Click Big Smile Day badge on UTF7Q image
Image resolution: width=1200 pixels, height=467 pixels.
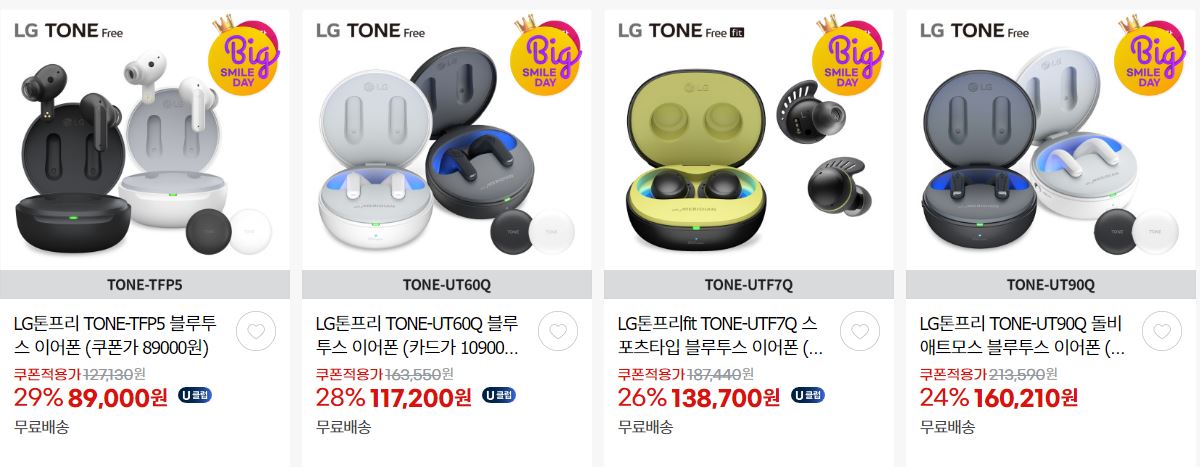[x=847, y=55]
